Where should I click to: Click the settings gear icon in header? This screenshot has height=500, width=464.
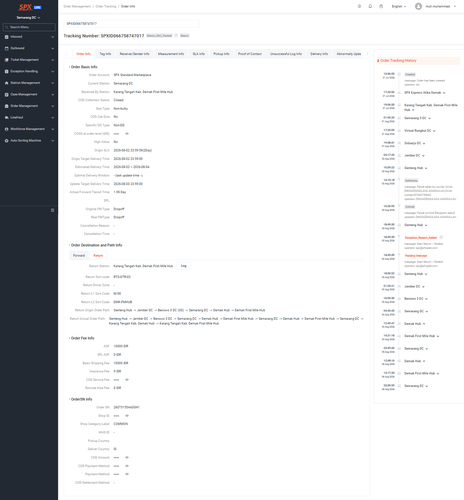pos(359,6)
